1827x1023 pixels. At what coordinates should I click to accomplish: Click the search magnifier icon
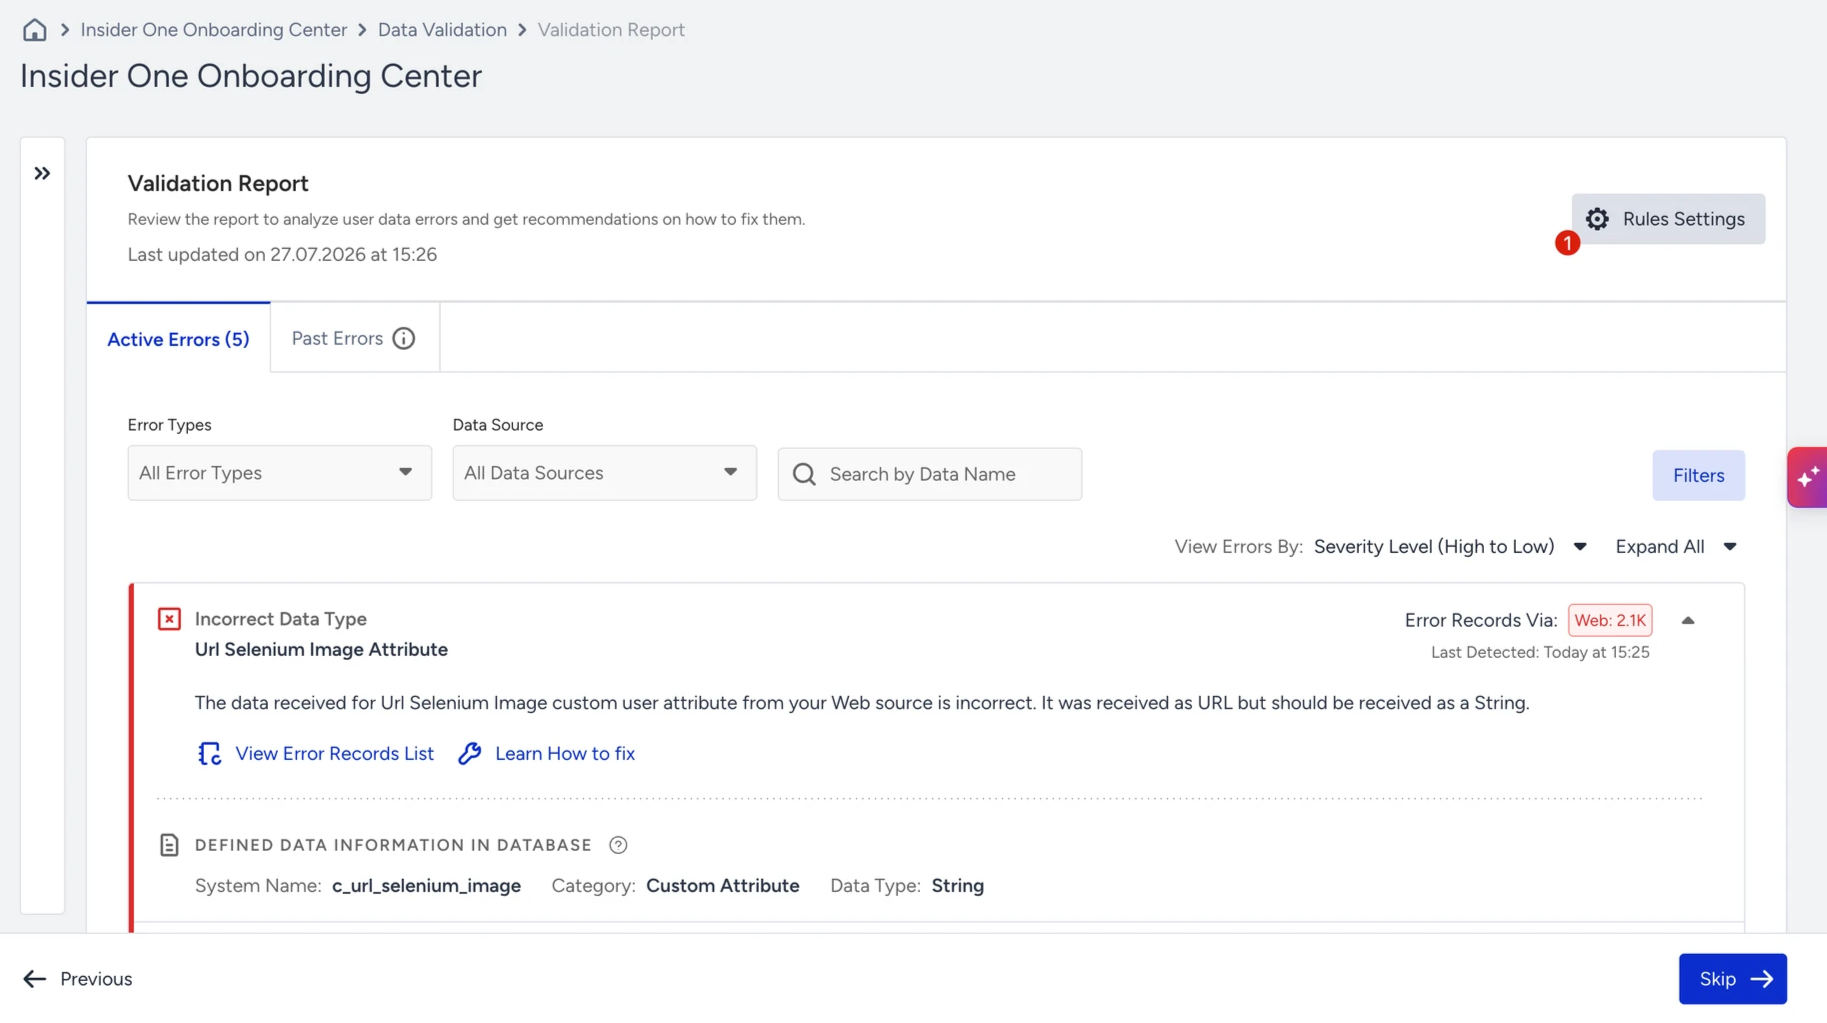click(x=804, y=474)
